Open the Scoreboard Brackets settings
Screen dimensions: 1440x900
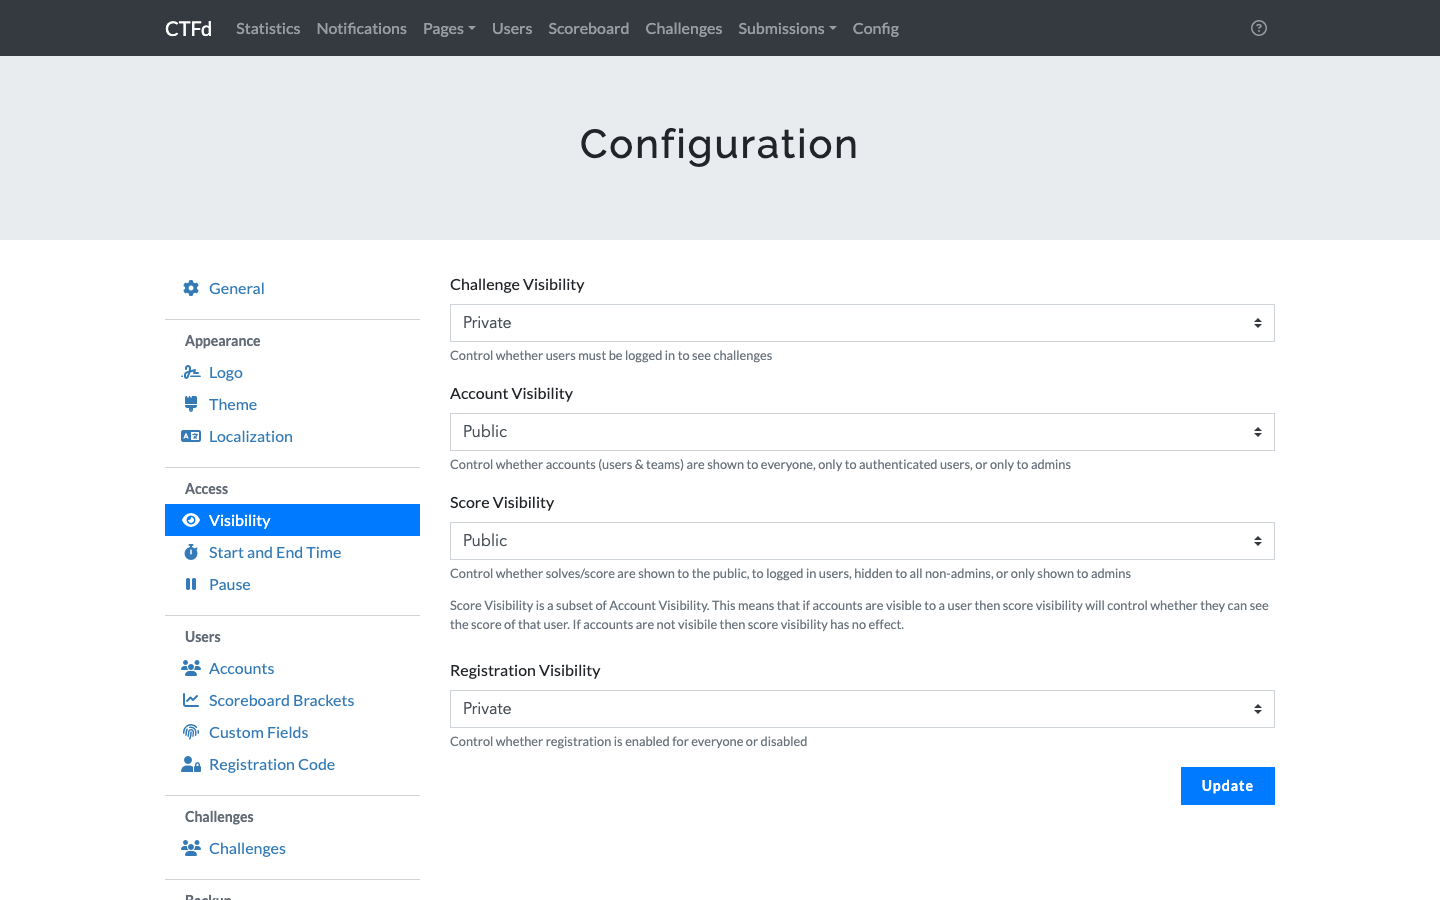(292, 700)
